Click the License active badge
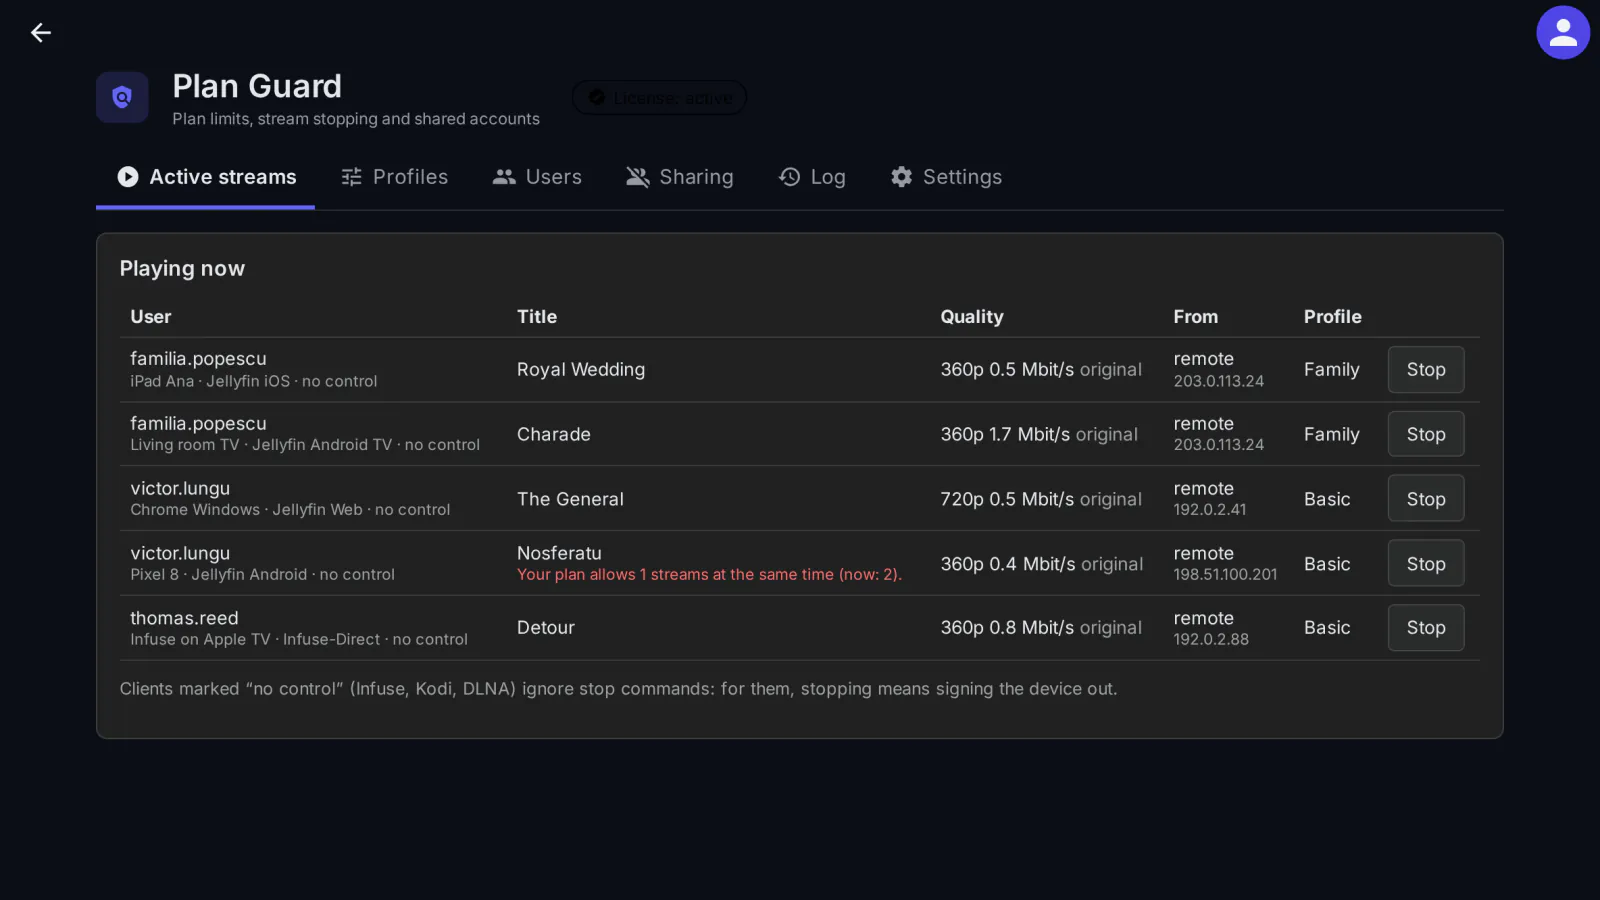 pos(660,98)
